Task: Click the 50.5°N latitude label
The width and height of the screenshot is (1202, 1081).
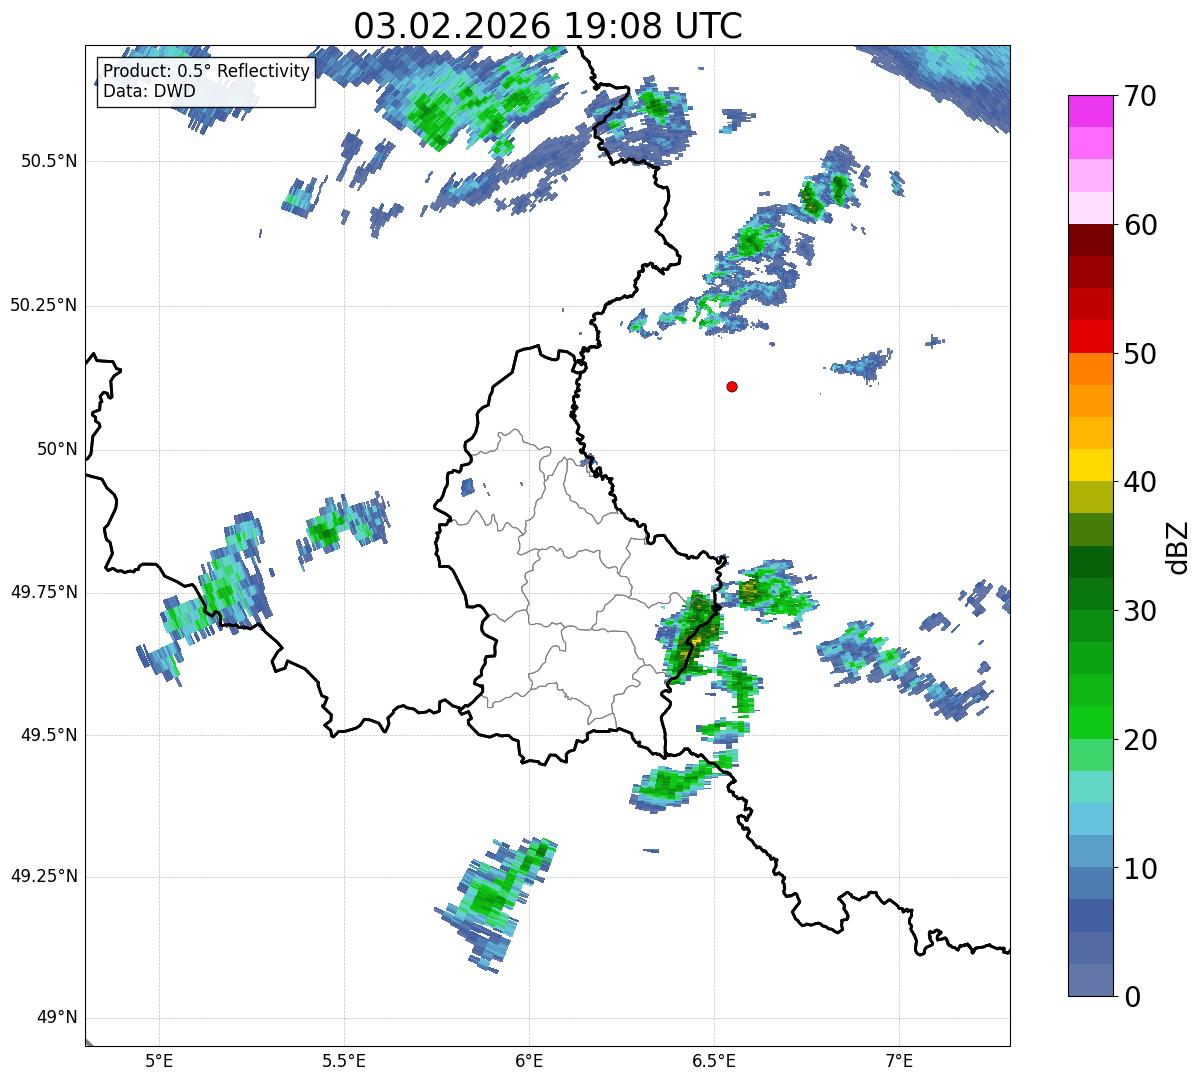Action: [49, 161]
